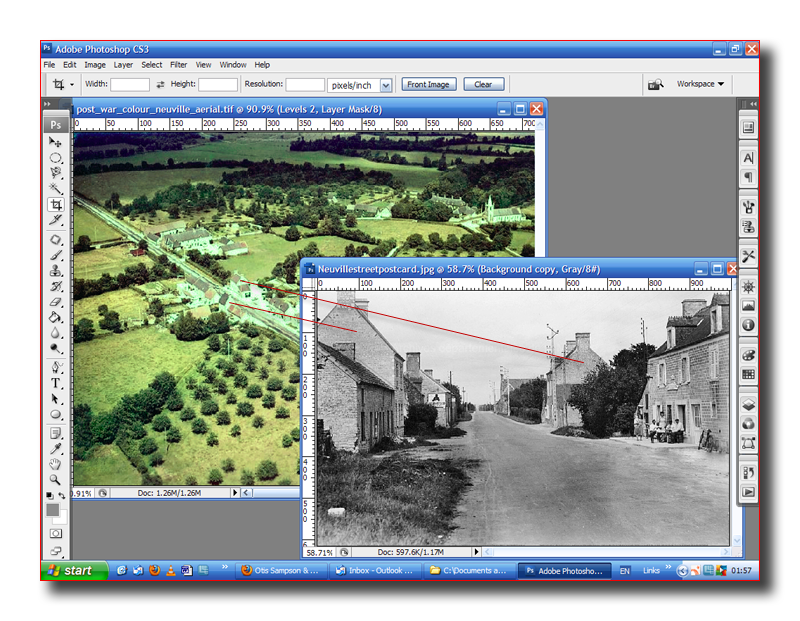
Task: Show hidden Quick Launch icons
Action: (224, 567)
